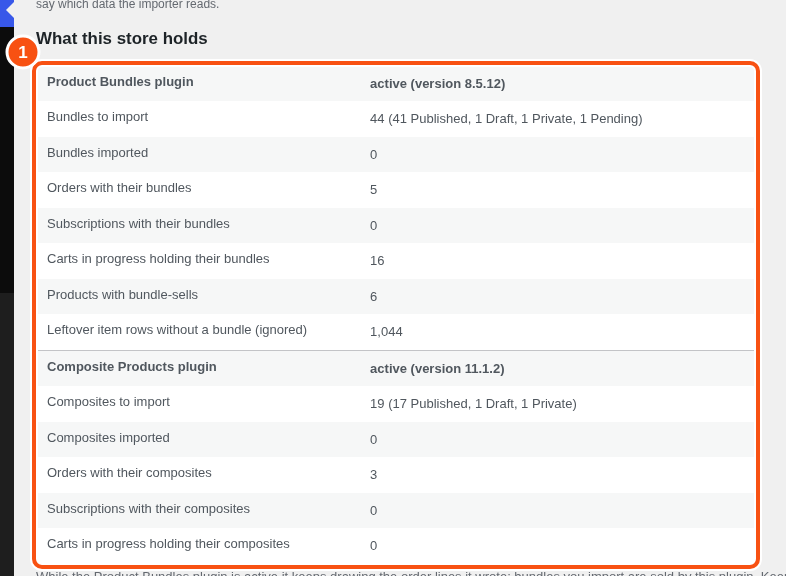Viewport: 786px width, 576px height.
Task: Select the 'Orders with their bundles' label
Action: tap(119, 188)
